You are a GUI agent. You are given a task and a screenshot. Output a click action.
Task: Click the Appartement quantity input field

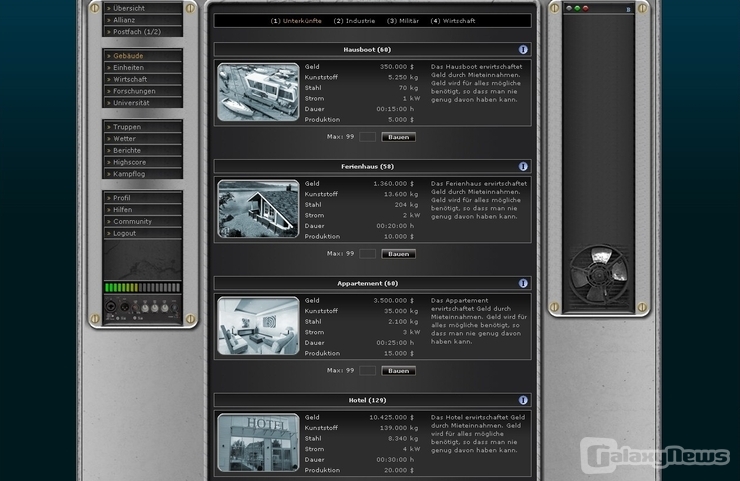[367, 371]
